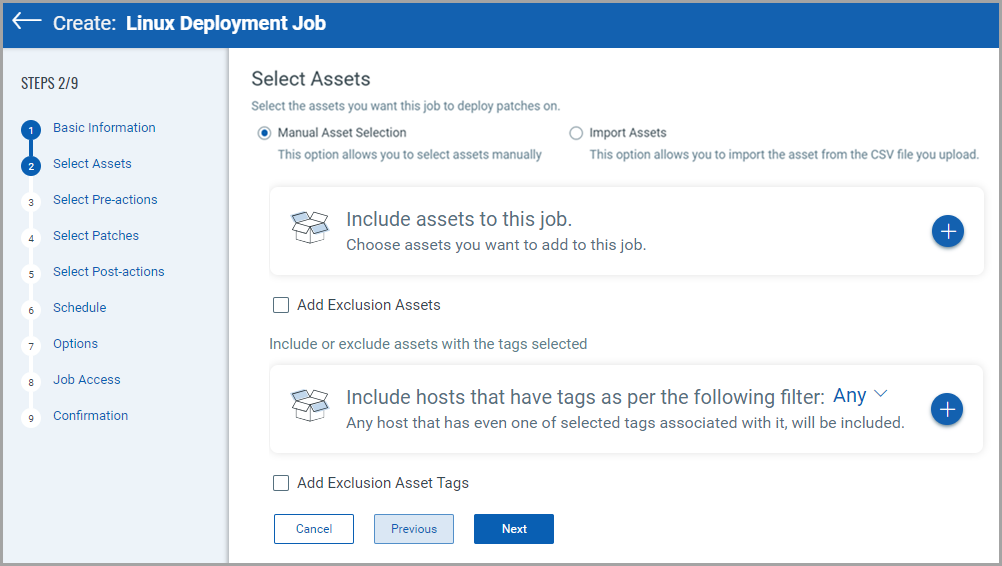Screen dimensions: 1002x566
Task: Click the Next button
Action: click(514, 529)
